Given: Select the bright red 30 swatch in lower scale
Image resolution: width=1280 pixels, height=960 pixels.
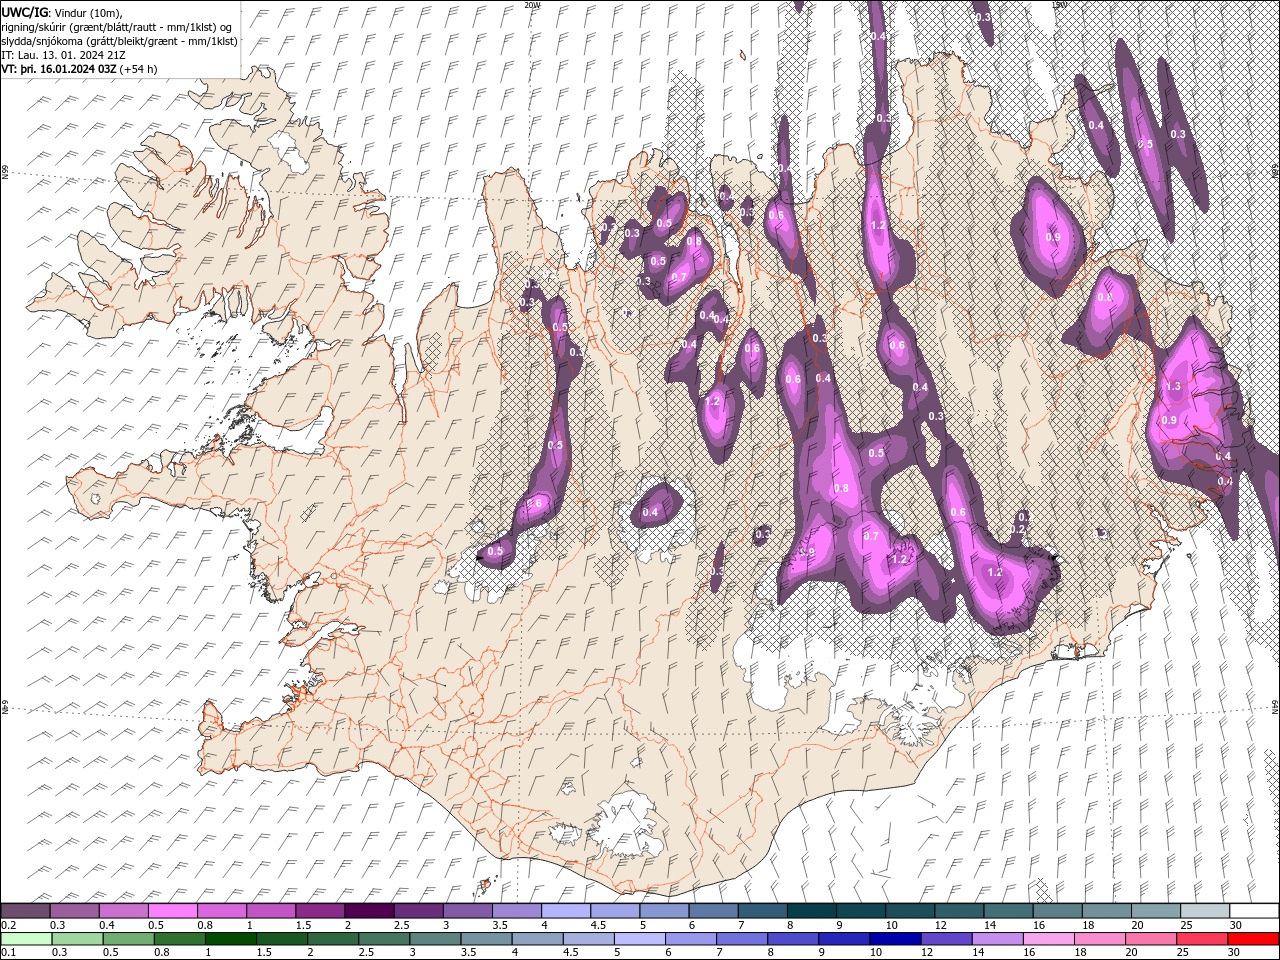Looking at the screenshot, I should click(x=1253, y=939).
